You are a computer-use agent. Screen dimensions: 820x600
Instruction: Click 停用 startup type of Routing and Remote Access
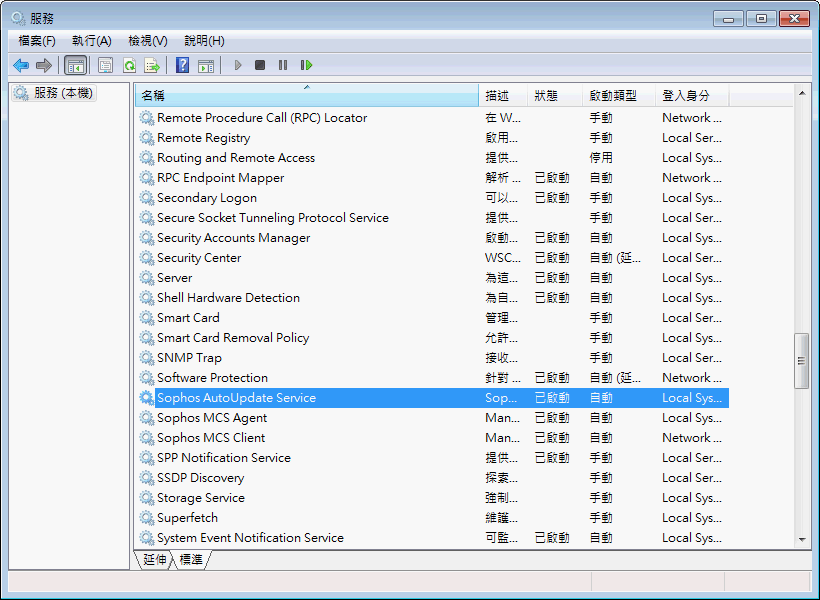click(601, 158)
